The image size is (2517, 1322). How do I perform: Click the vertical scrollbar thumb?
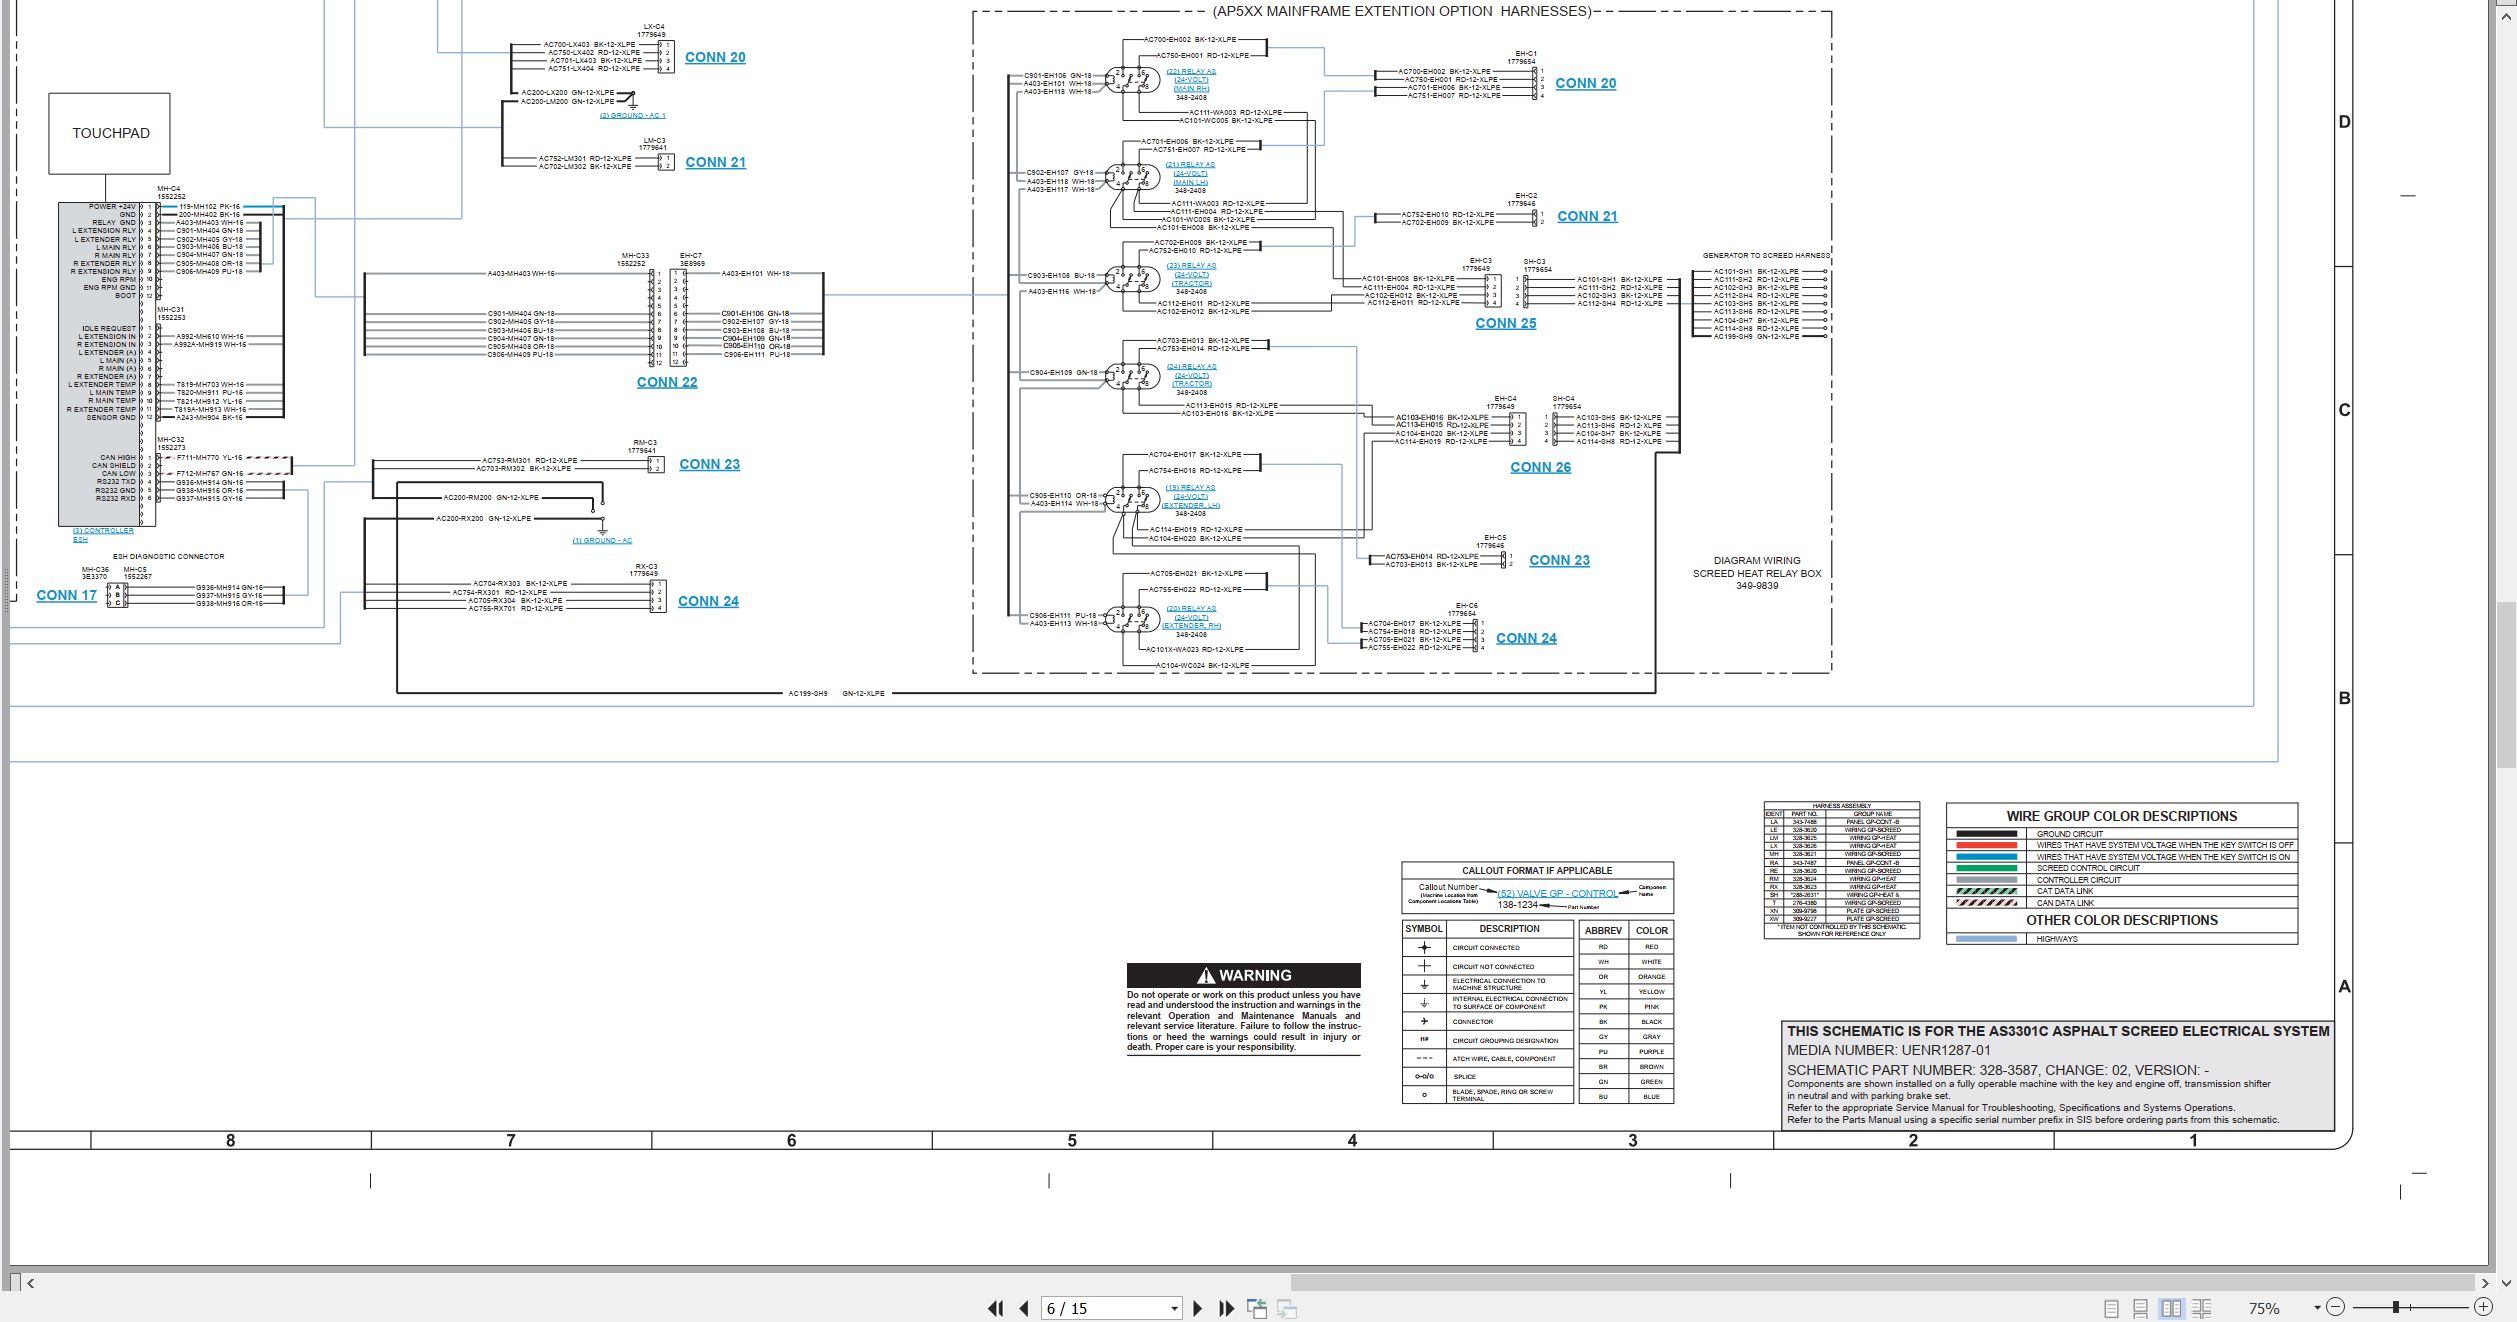click(2506, 685)
